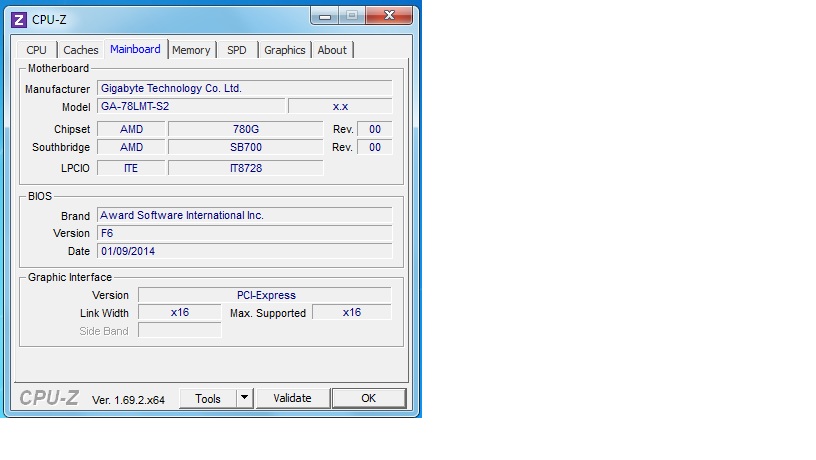Screen dimensions: 816x460
Task: Click the LPCIO value IT8728
Action: (246, 168)
